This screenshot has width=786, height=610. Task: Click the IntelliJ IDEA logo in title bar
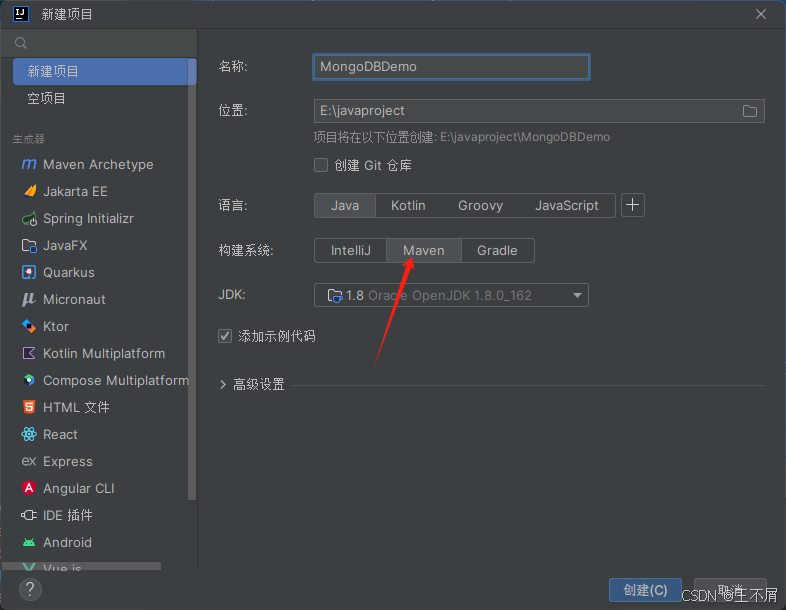tap(21, 14)
